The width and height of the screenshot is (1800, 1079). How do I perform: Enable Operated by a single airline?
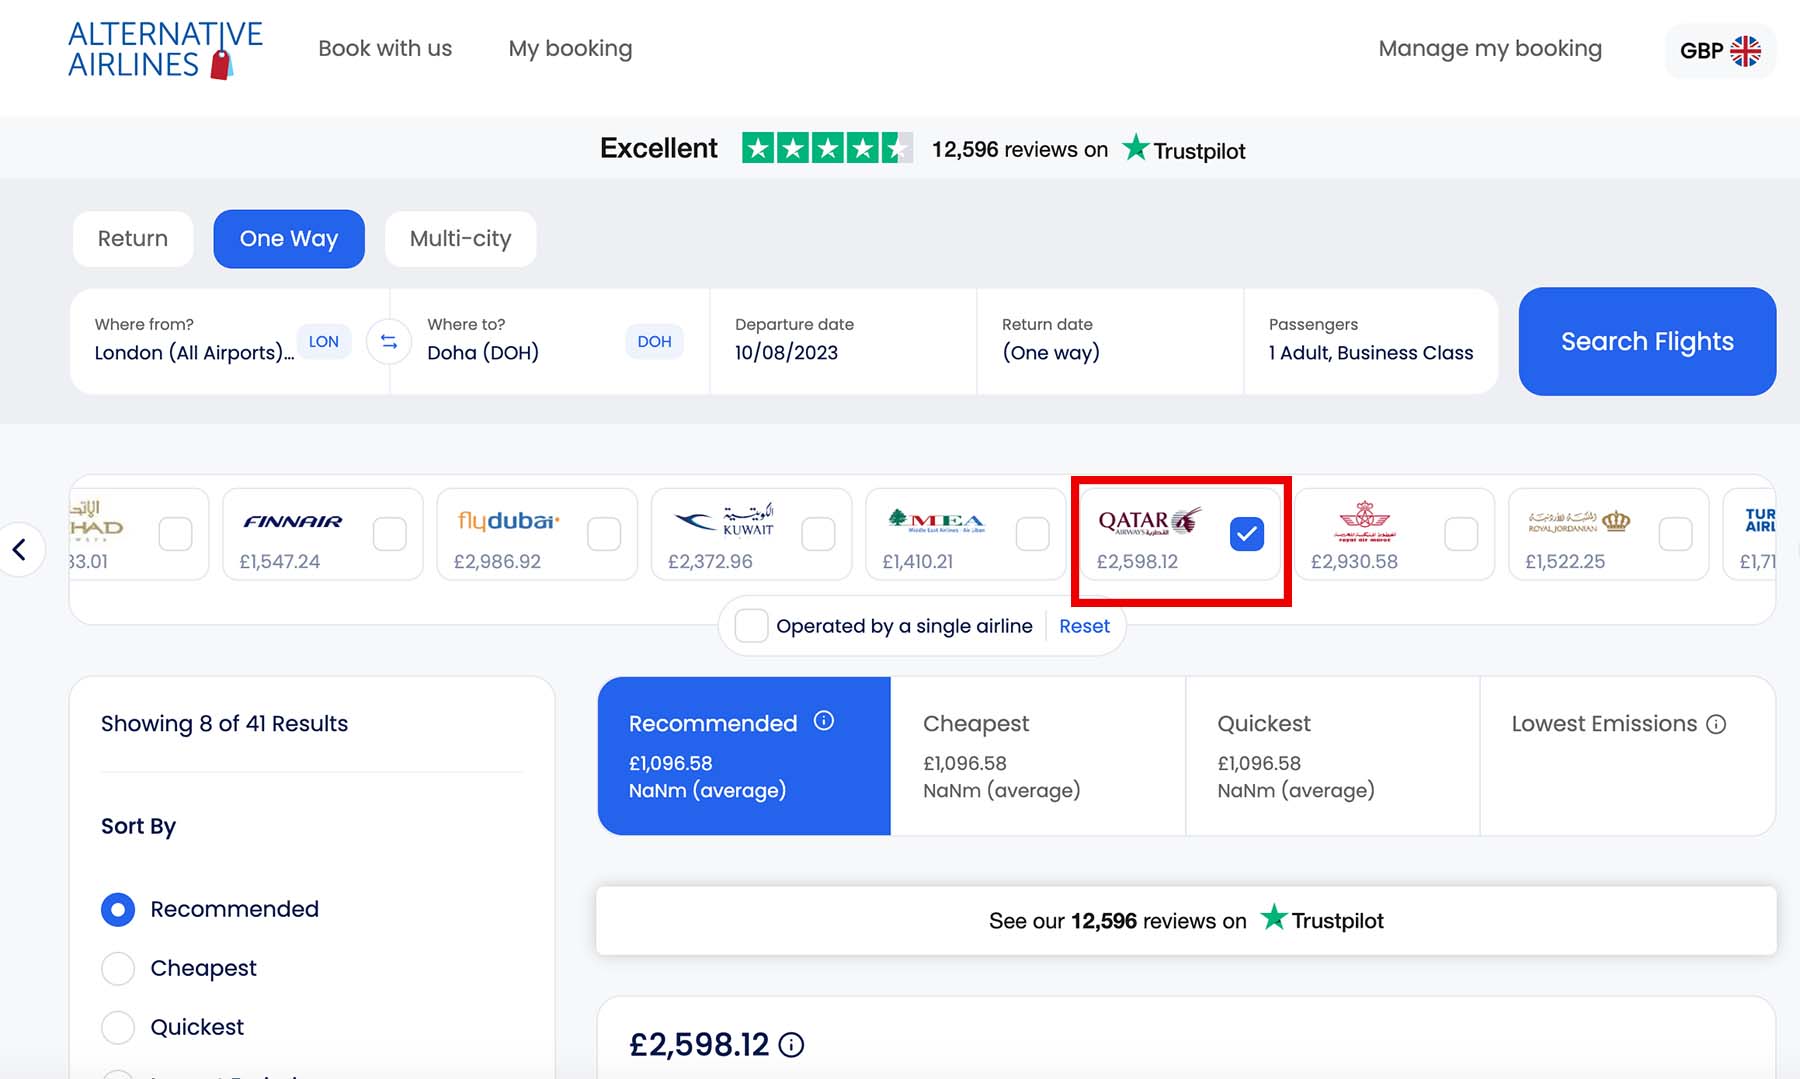[x=751, y=626]
